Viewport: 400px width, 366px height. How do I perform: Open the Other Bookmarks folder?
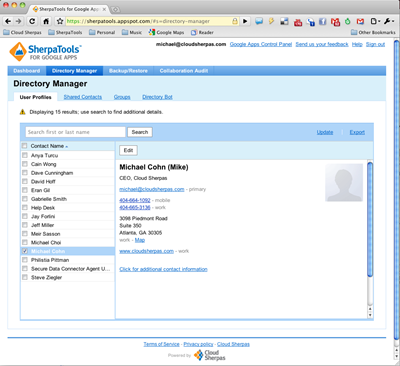(x=373, y=32)
